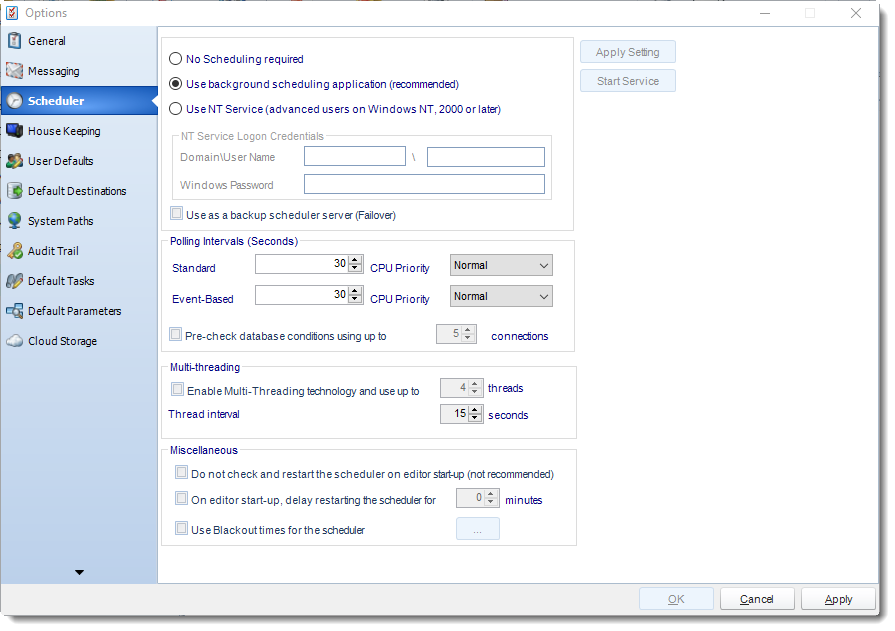This screenshot has width=895, height=631.
Task: Increase pre-check connections count
Action: point(468,330)
